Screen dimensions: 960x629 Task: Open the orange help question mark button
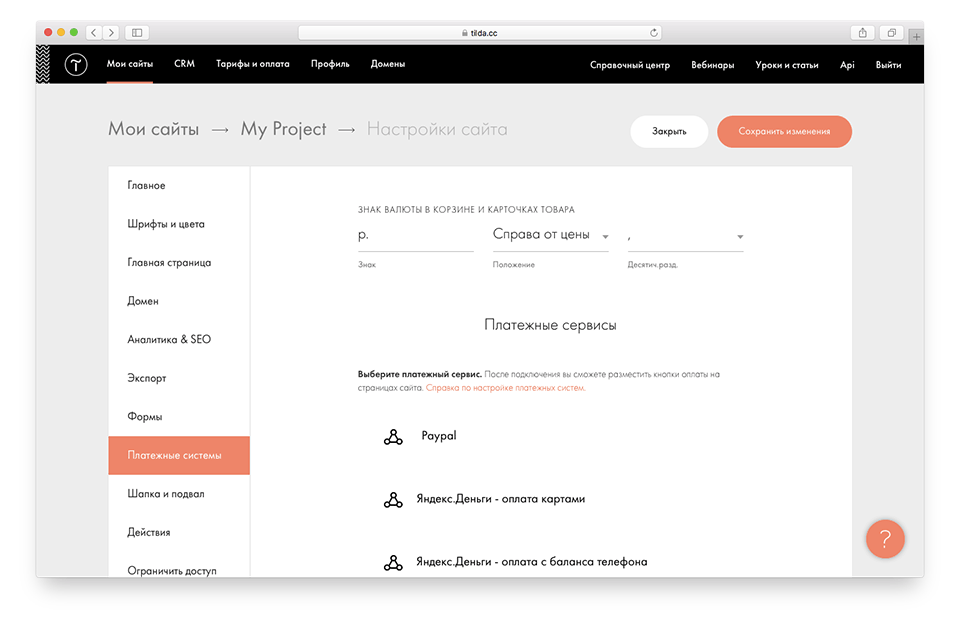pos(884,539)
